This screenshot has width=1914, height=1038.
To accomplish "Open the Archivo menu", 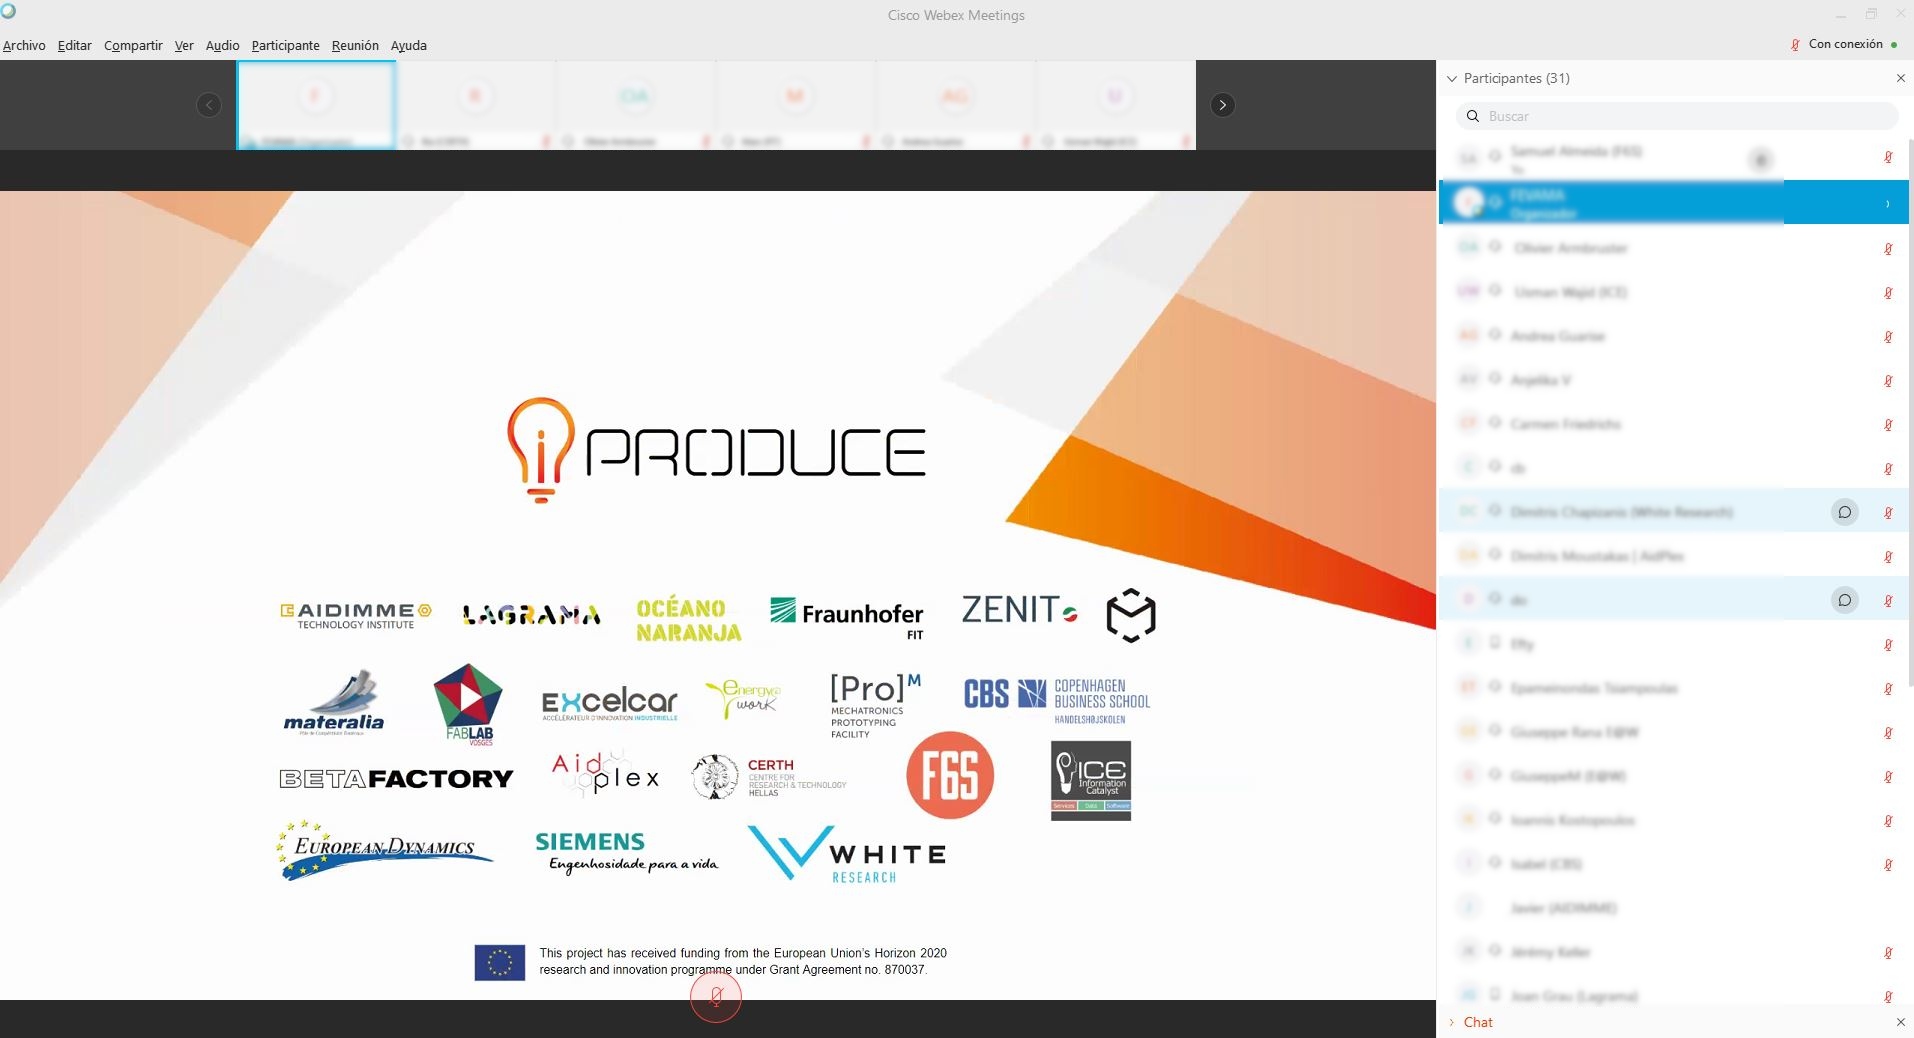I will [x=24, y=45].
